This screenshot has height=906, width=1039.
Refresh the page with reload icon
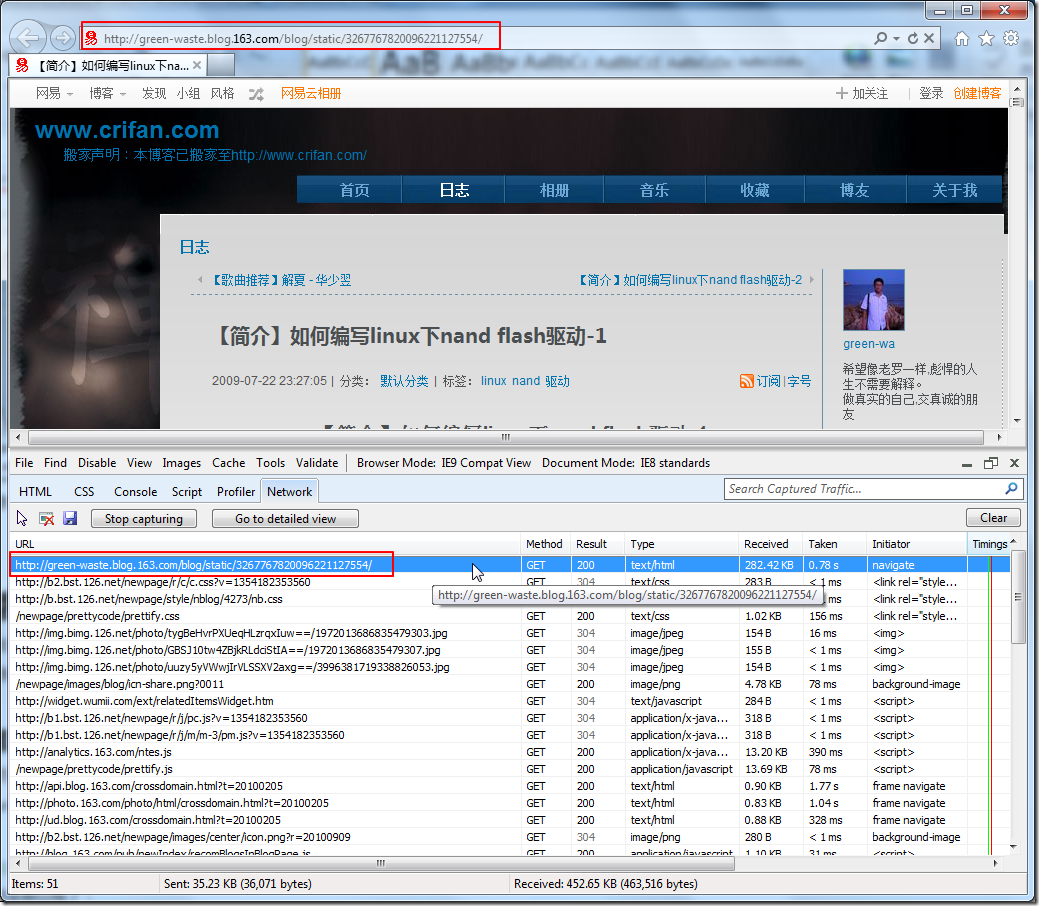click(x=912, y=38)
